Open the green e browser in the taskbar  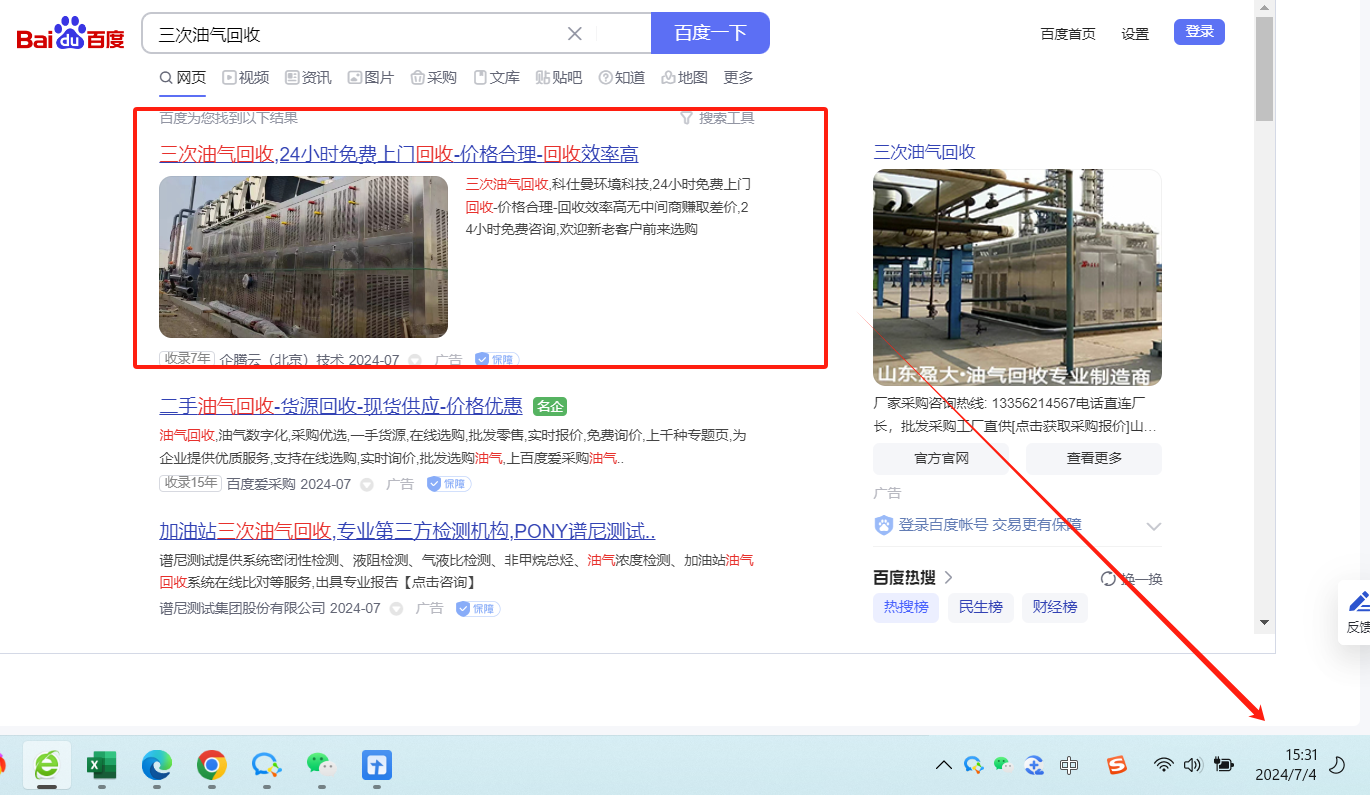[47, 766]
